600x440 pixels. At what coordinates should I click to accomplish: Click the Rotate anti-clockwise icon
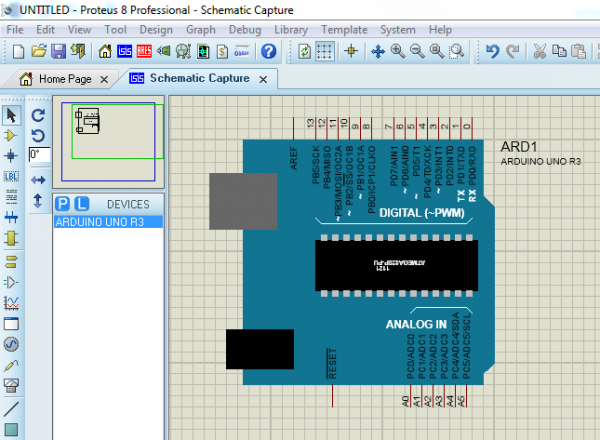tap(38, 134)
